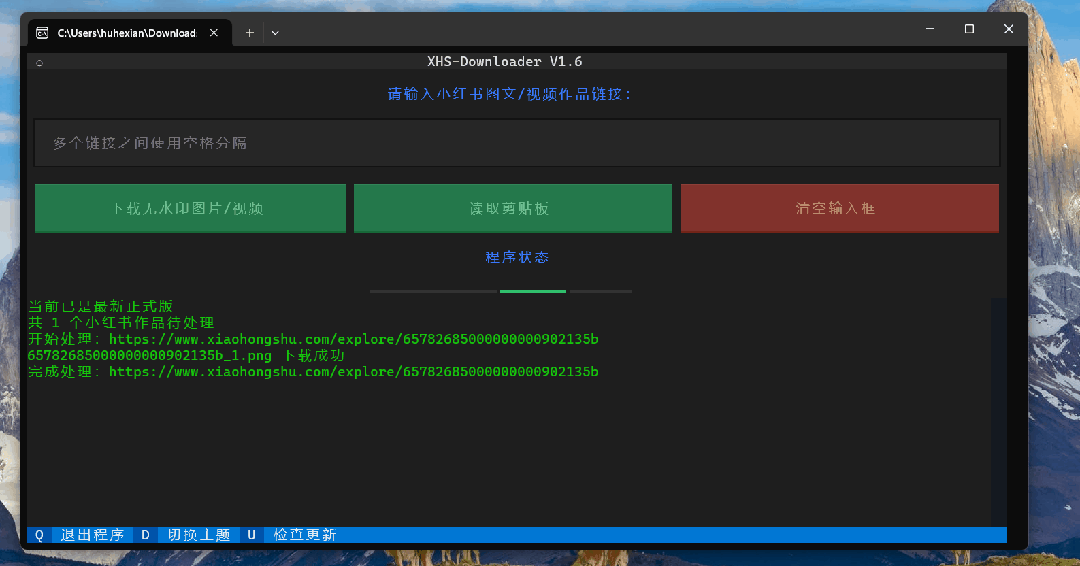Focus the link input field
This screenshot has width=1080, height=566.
[517, 143]
